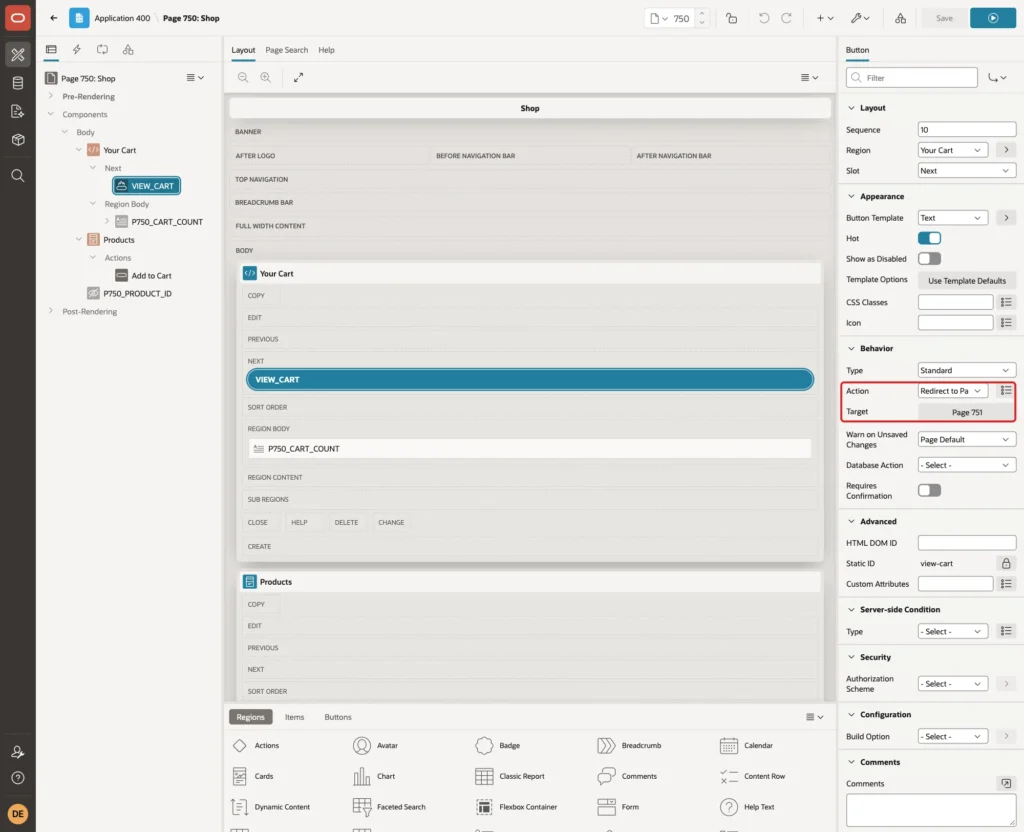This screenshot has height=832, width=1024.
Task: Select the Buttons gallery tab
Action: (338, 717)
